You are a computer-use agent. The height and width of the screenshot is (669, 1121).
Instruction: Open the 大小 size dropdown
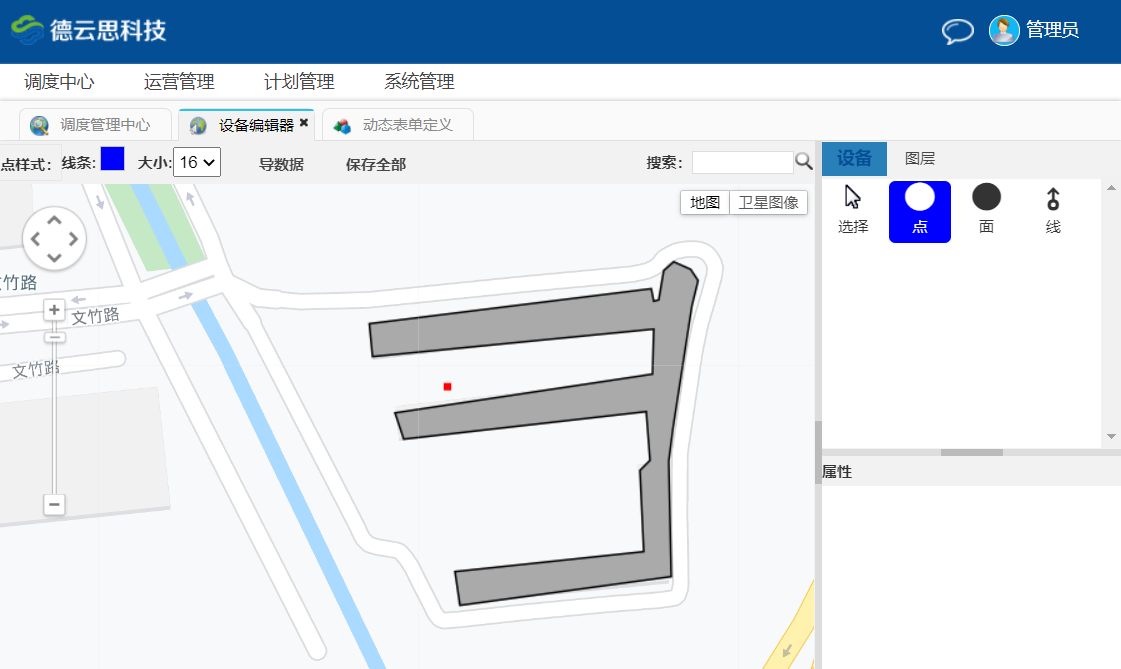(197, 162)
